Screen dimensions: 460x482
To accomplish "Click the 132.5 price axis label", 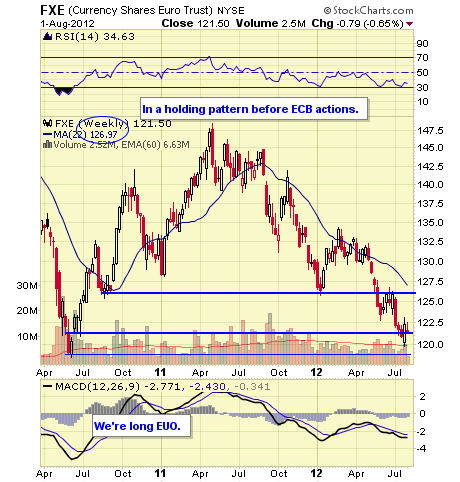I will pyautogui.click(x=430, y=241).
